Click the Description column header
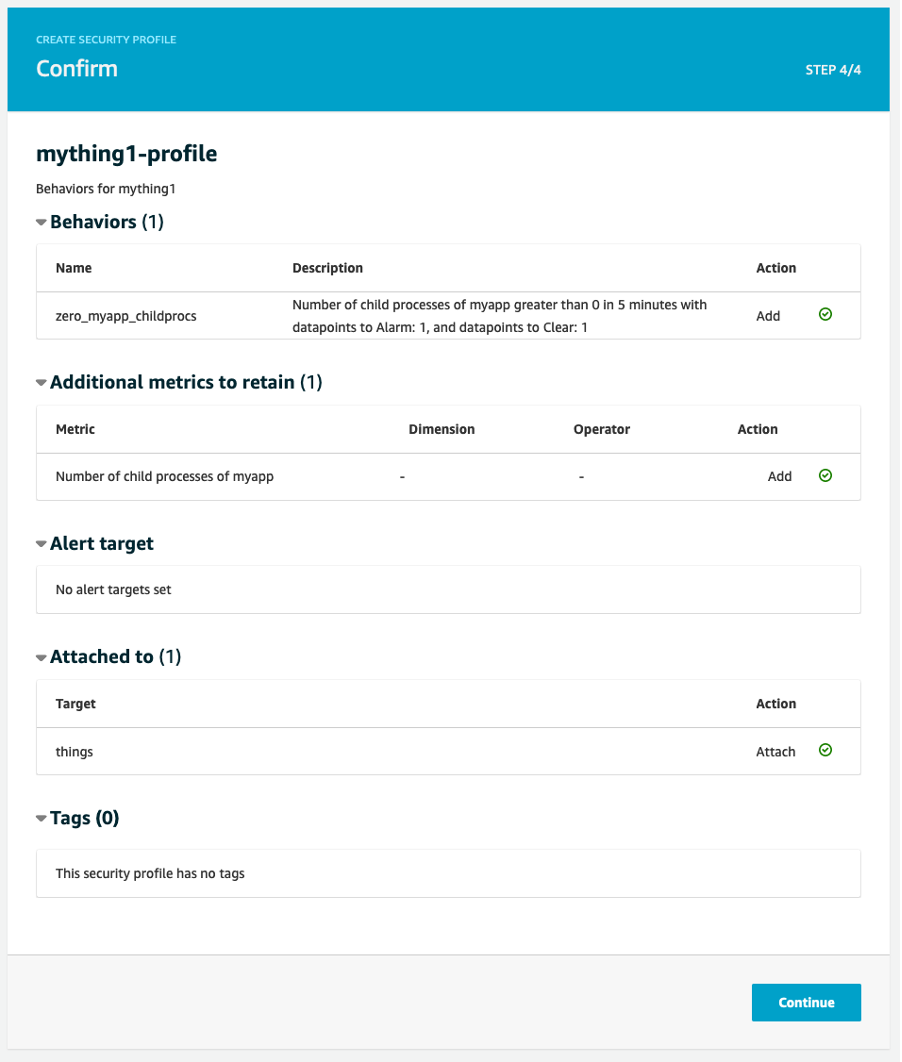The width and height of the screenshot is (902, 1062). (x=328, y=268)
